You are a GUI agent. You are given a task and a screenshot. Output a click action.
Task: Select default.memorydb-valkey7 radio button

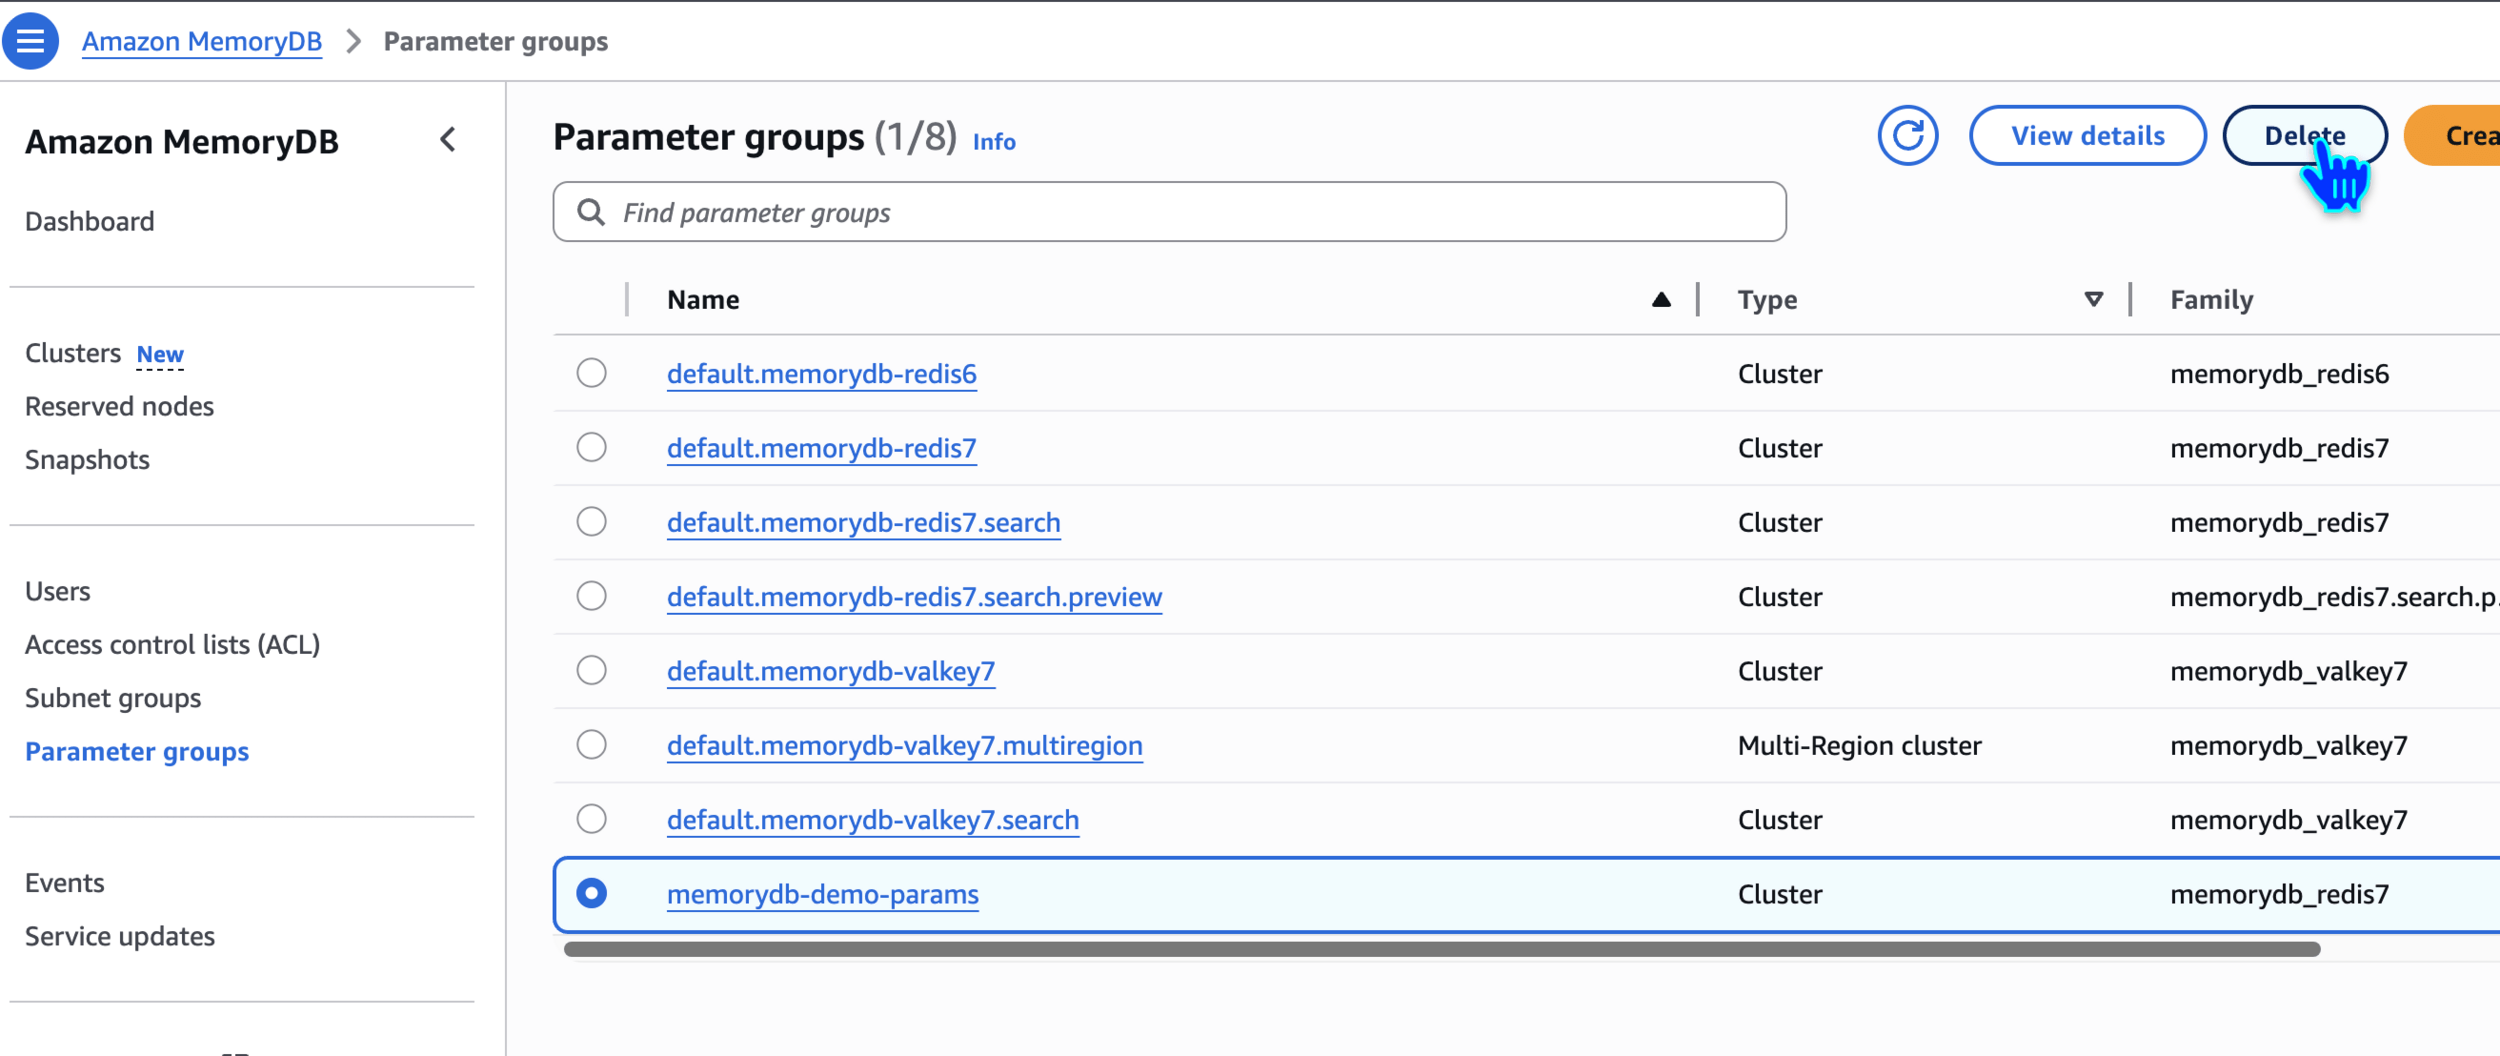click(592, 670)
